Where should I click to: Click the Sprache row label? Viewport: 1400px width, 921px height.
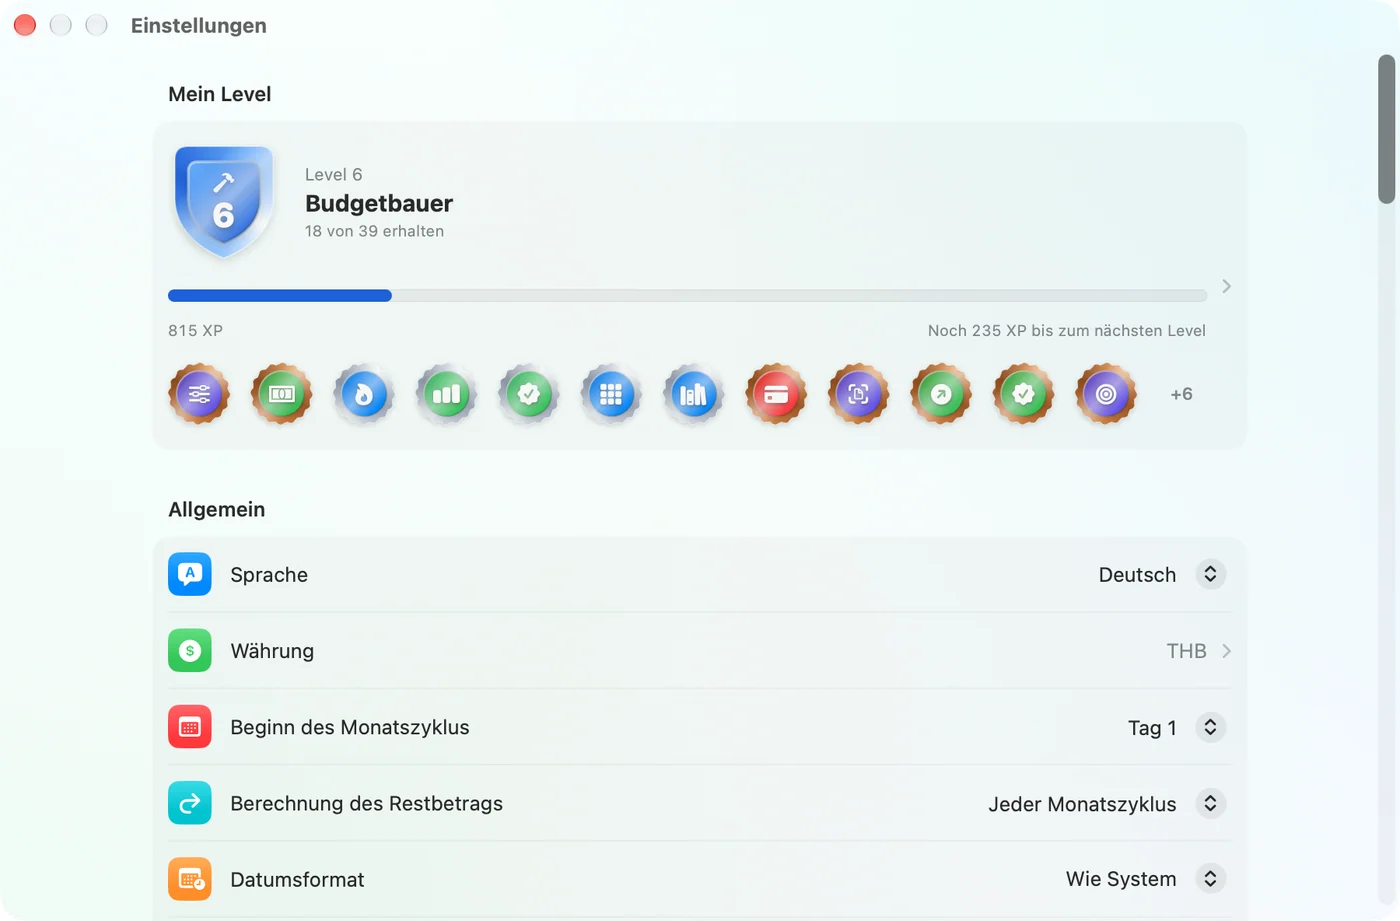click(269, 575)
